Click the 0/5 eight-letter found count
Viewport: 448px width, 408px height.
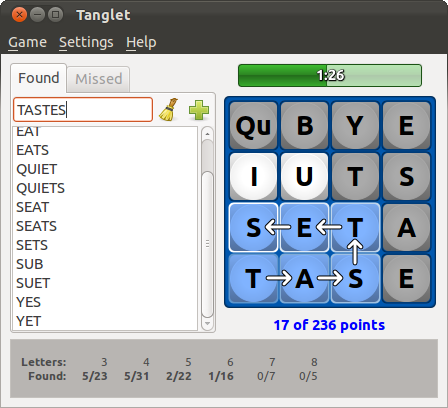(x=308, y=376)
